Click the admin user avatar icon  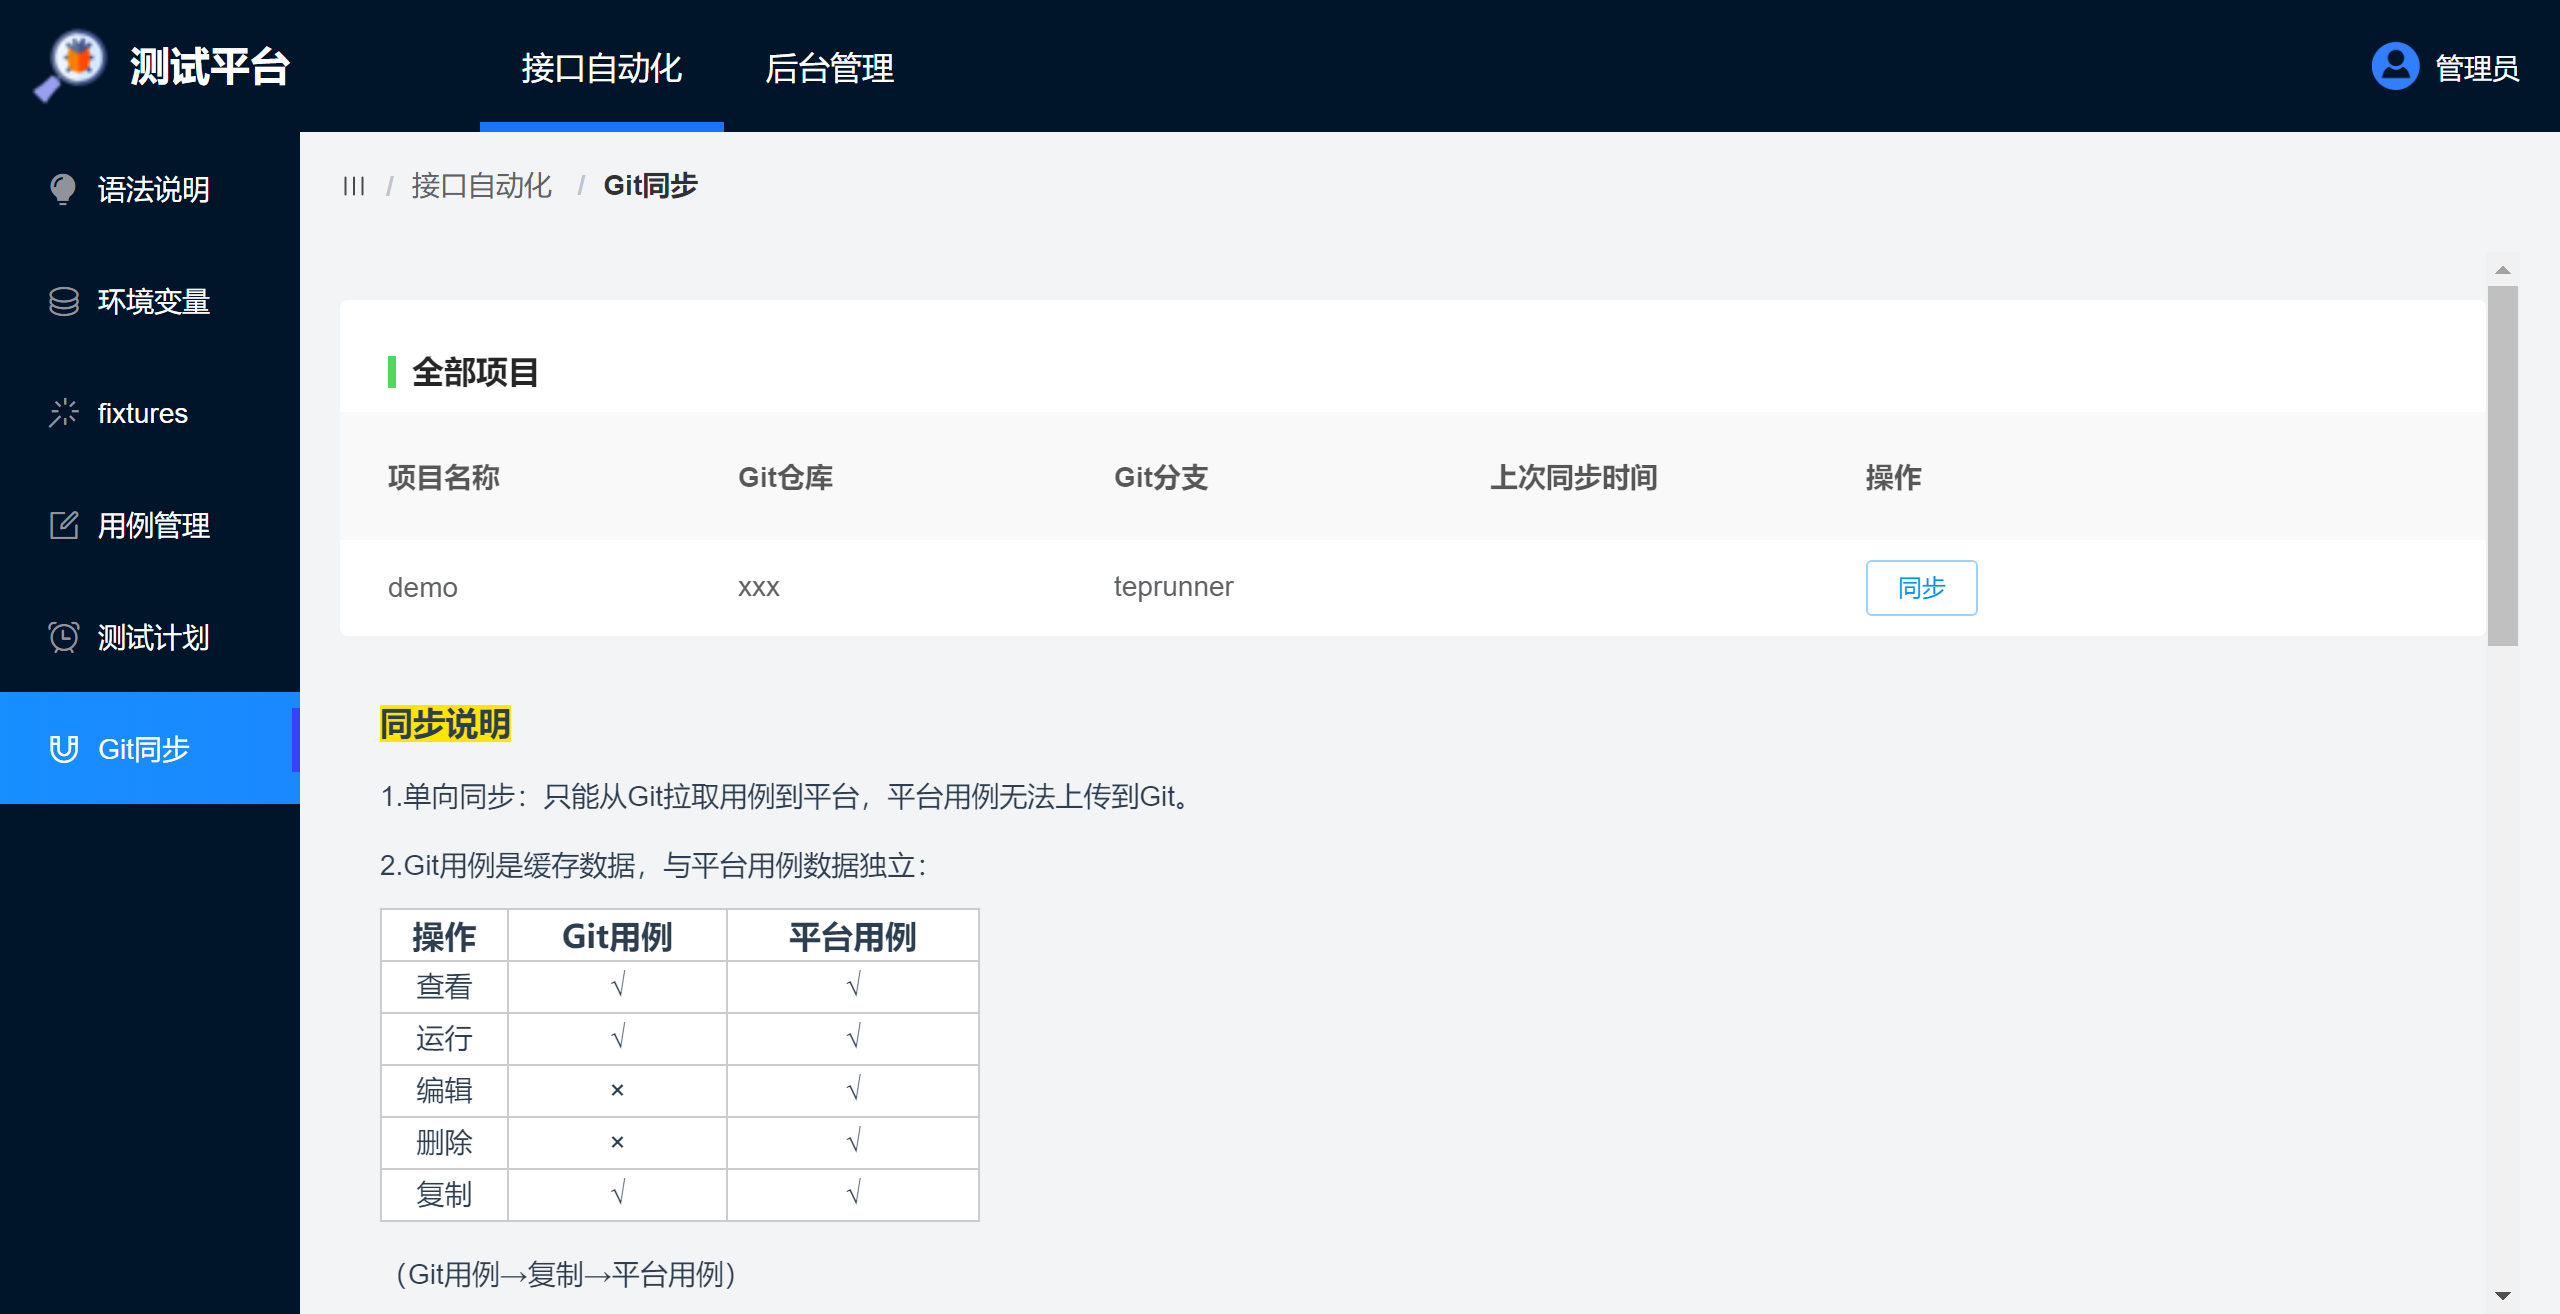point(2395,67)
